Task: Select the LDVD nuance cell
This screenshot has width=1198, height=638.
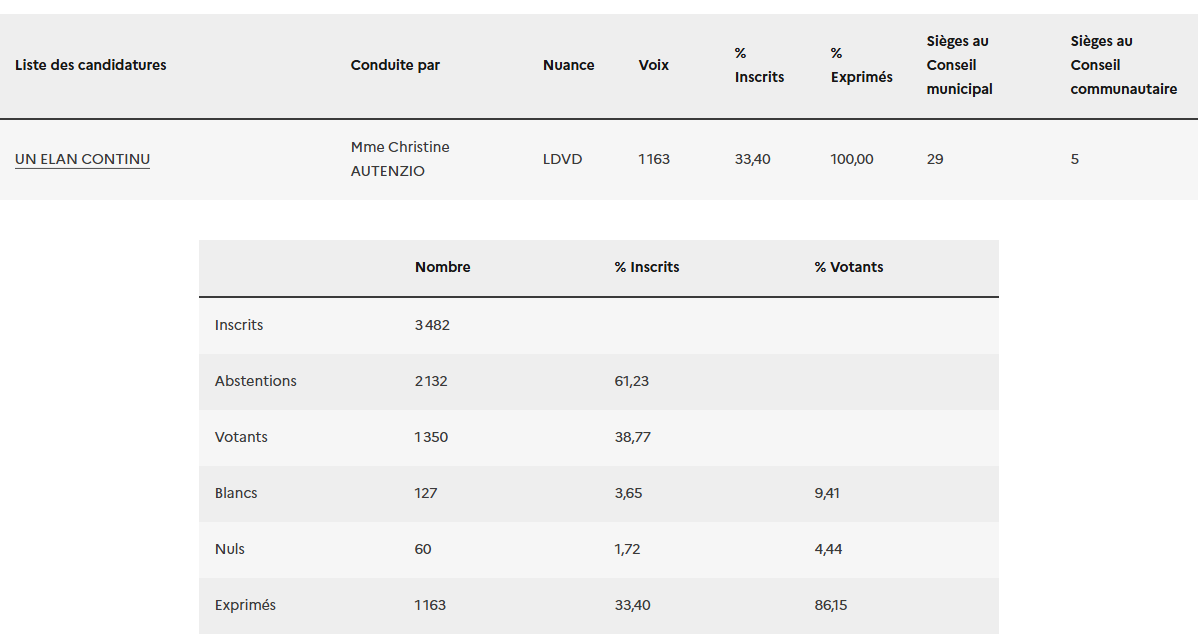Action: (x=562, y=159)
